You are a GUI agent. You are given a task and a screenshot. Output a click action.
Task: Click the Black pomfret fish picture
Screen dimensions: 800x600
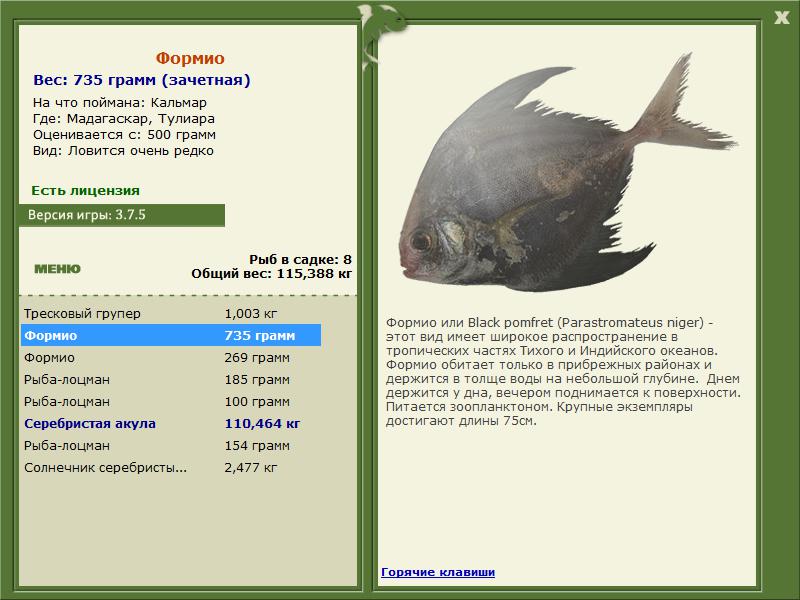[566, 173]
